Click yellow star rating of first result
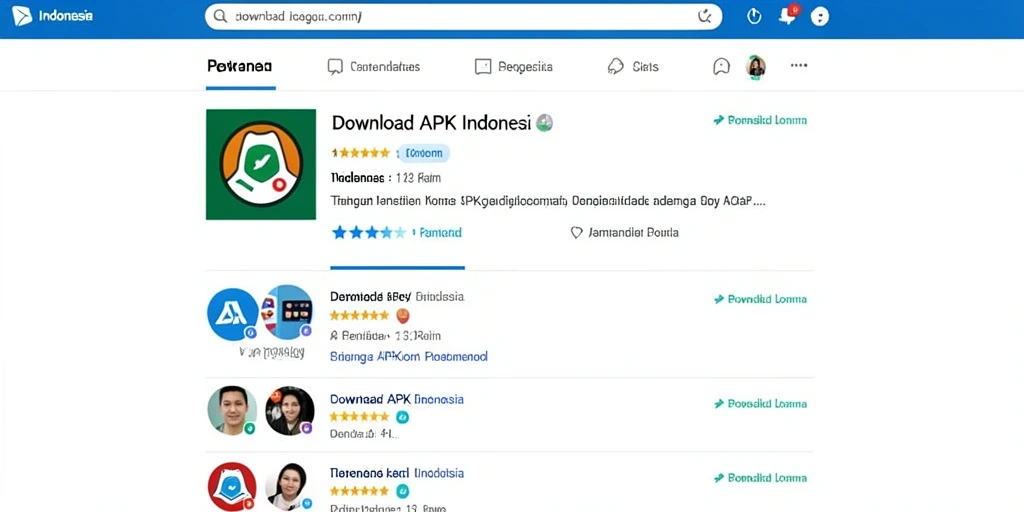Viewport: 1024px width, 512px height. [360, 153]
